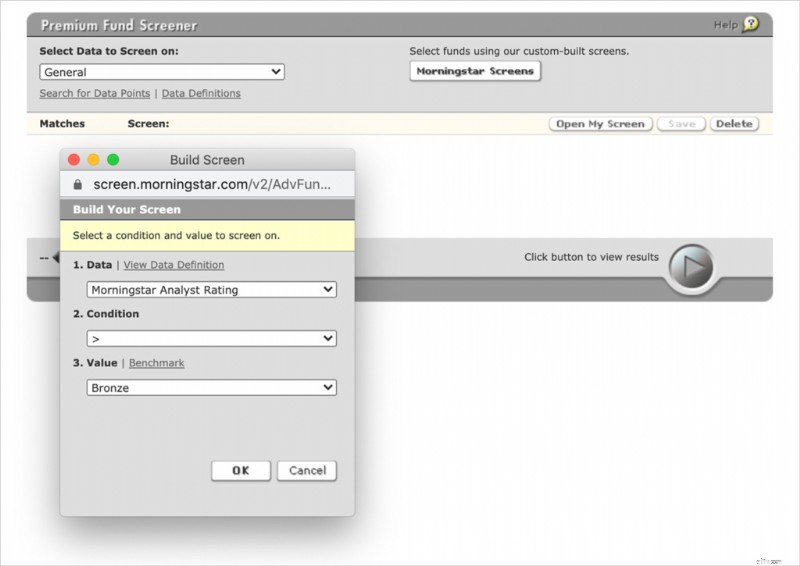Click 'Click button to view results' text
The image size is (800, 566).
point(591,257)
